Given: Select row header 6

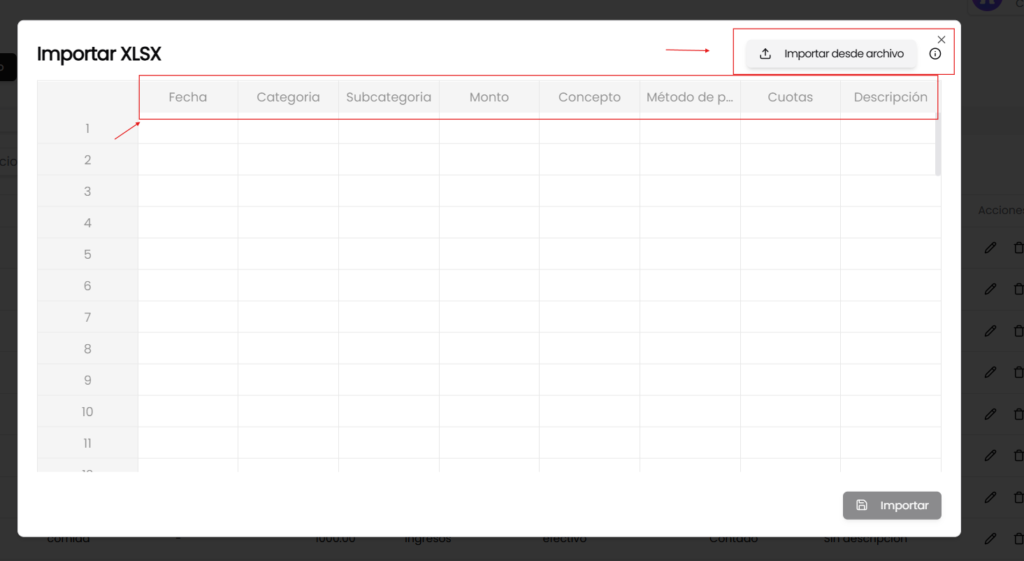Looking at the screenshot, I should click(88, 285).
